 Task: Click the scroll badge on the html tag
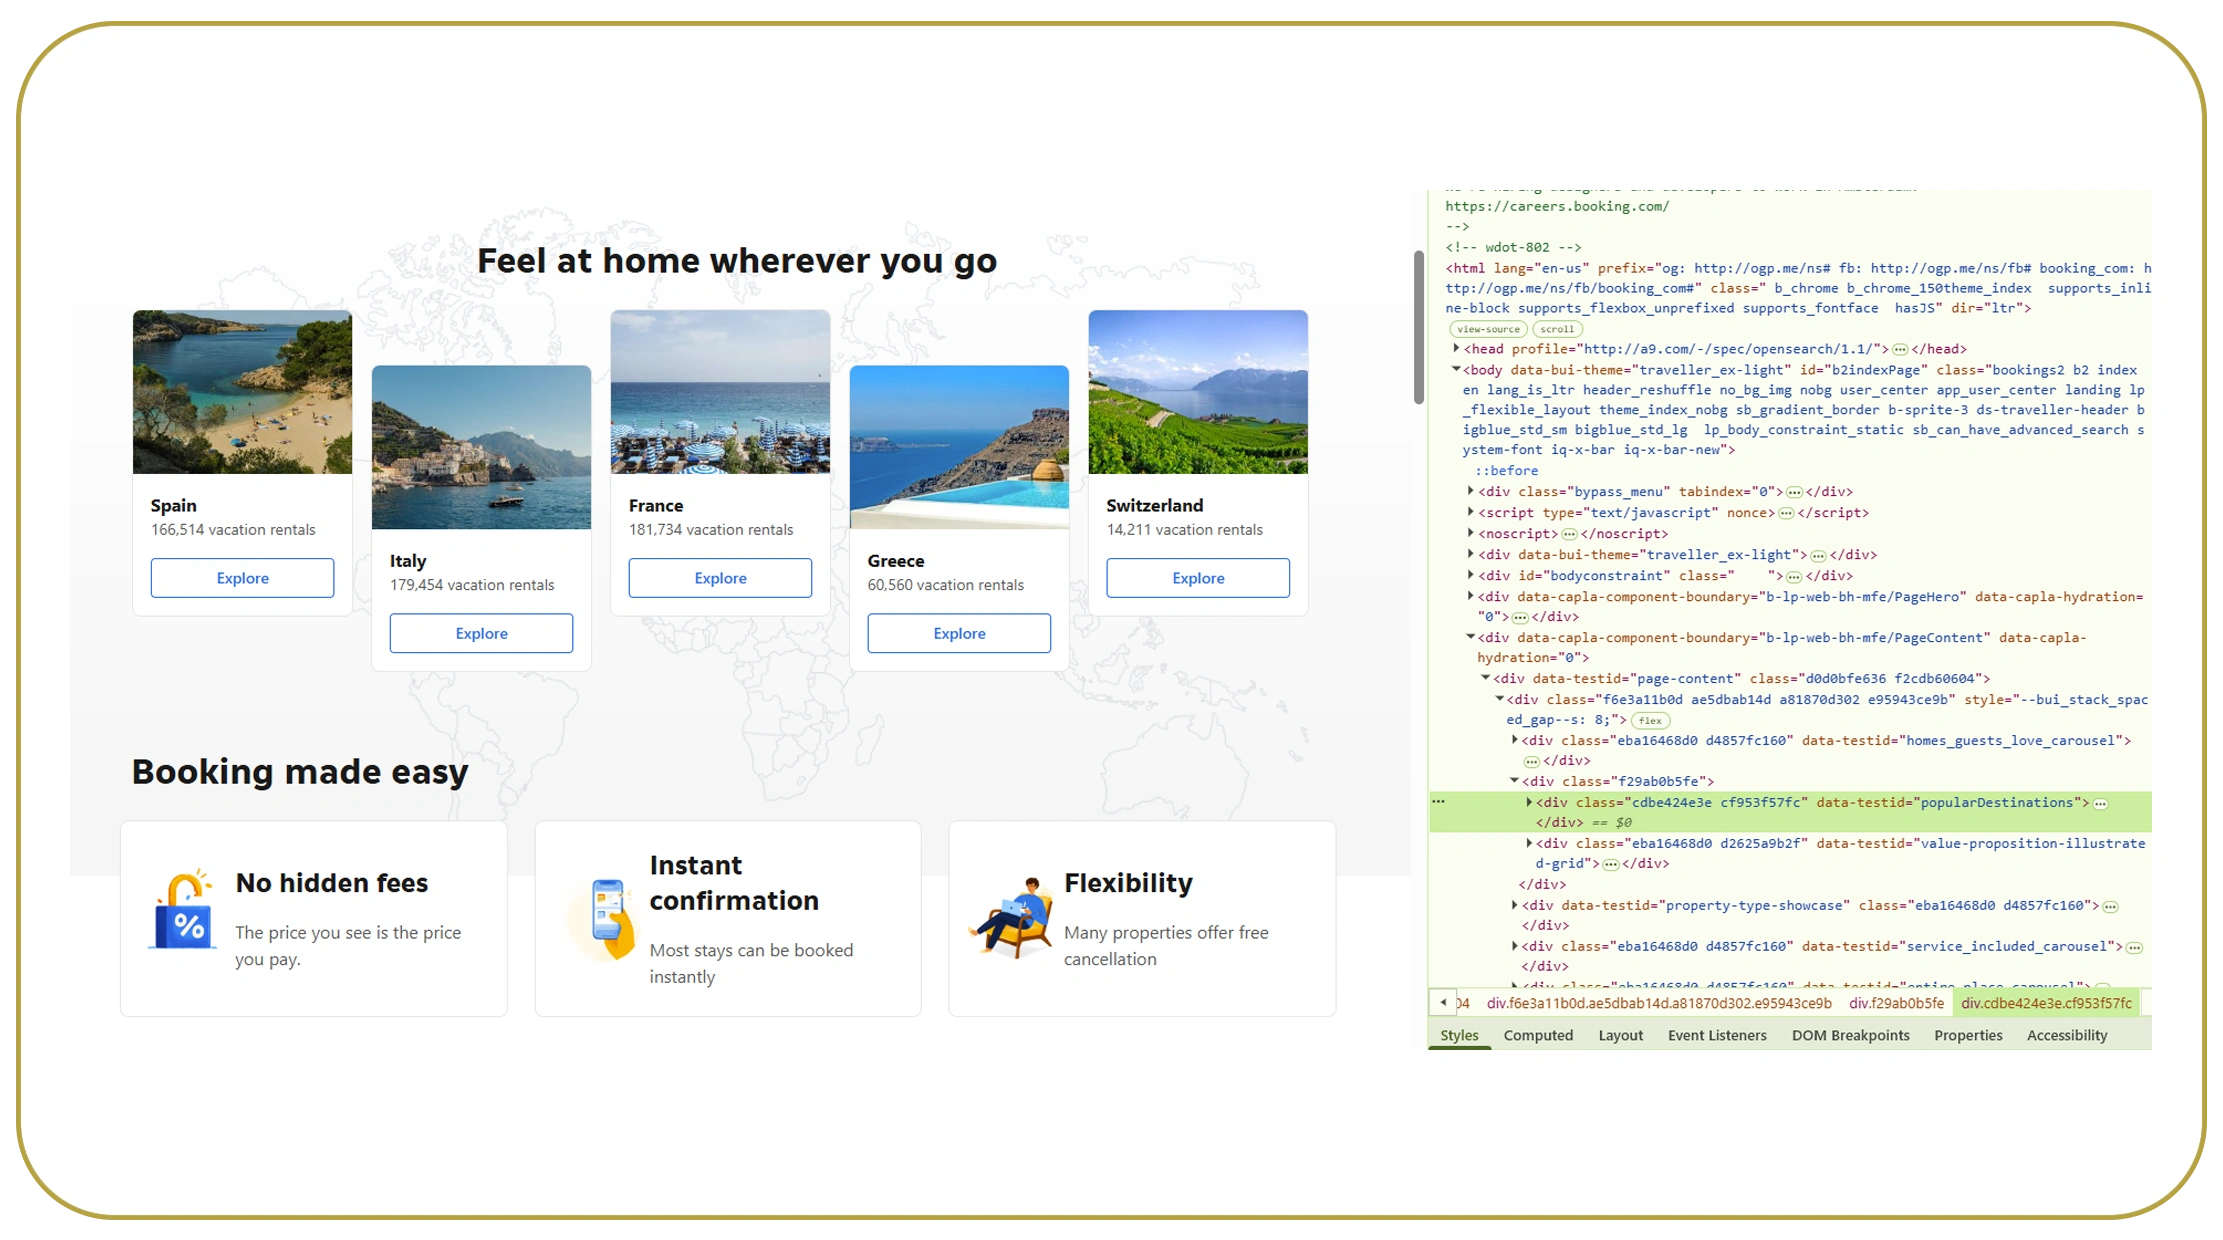1556,329
